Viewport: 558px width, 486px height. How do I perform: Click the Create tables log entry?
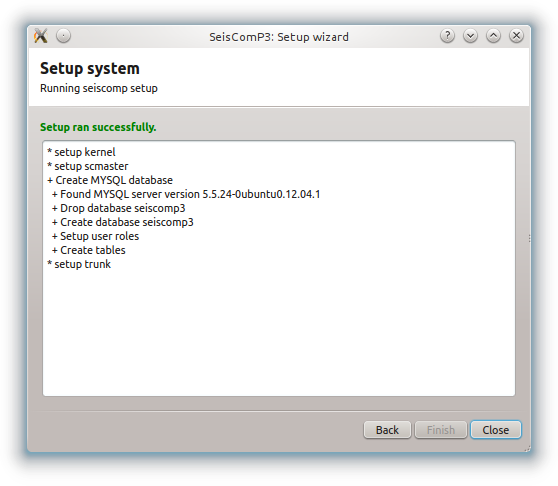[89, 250]
